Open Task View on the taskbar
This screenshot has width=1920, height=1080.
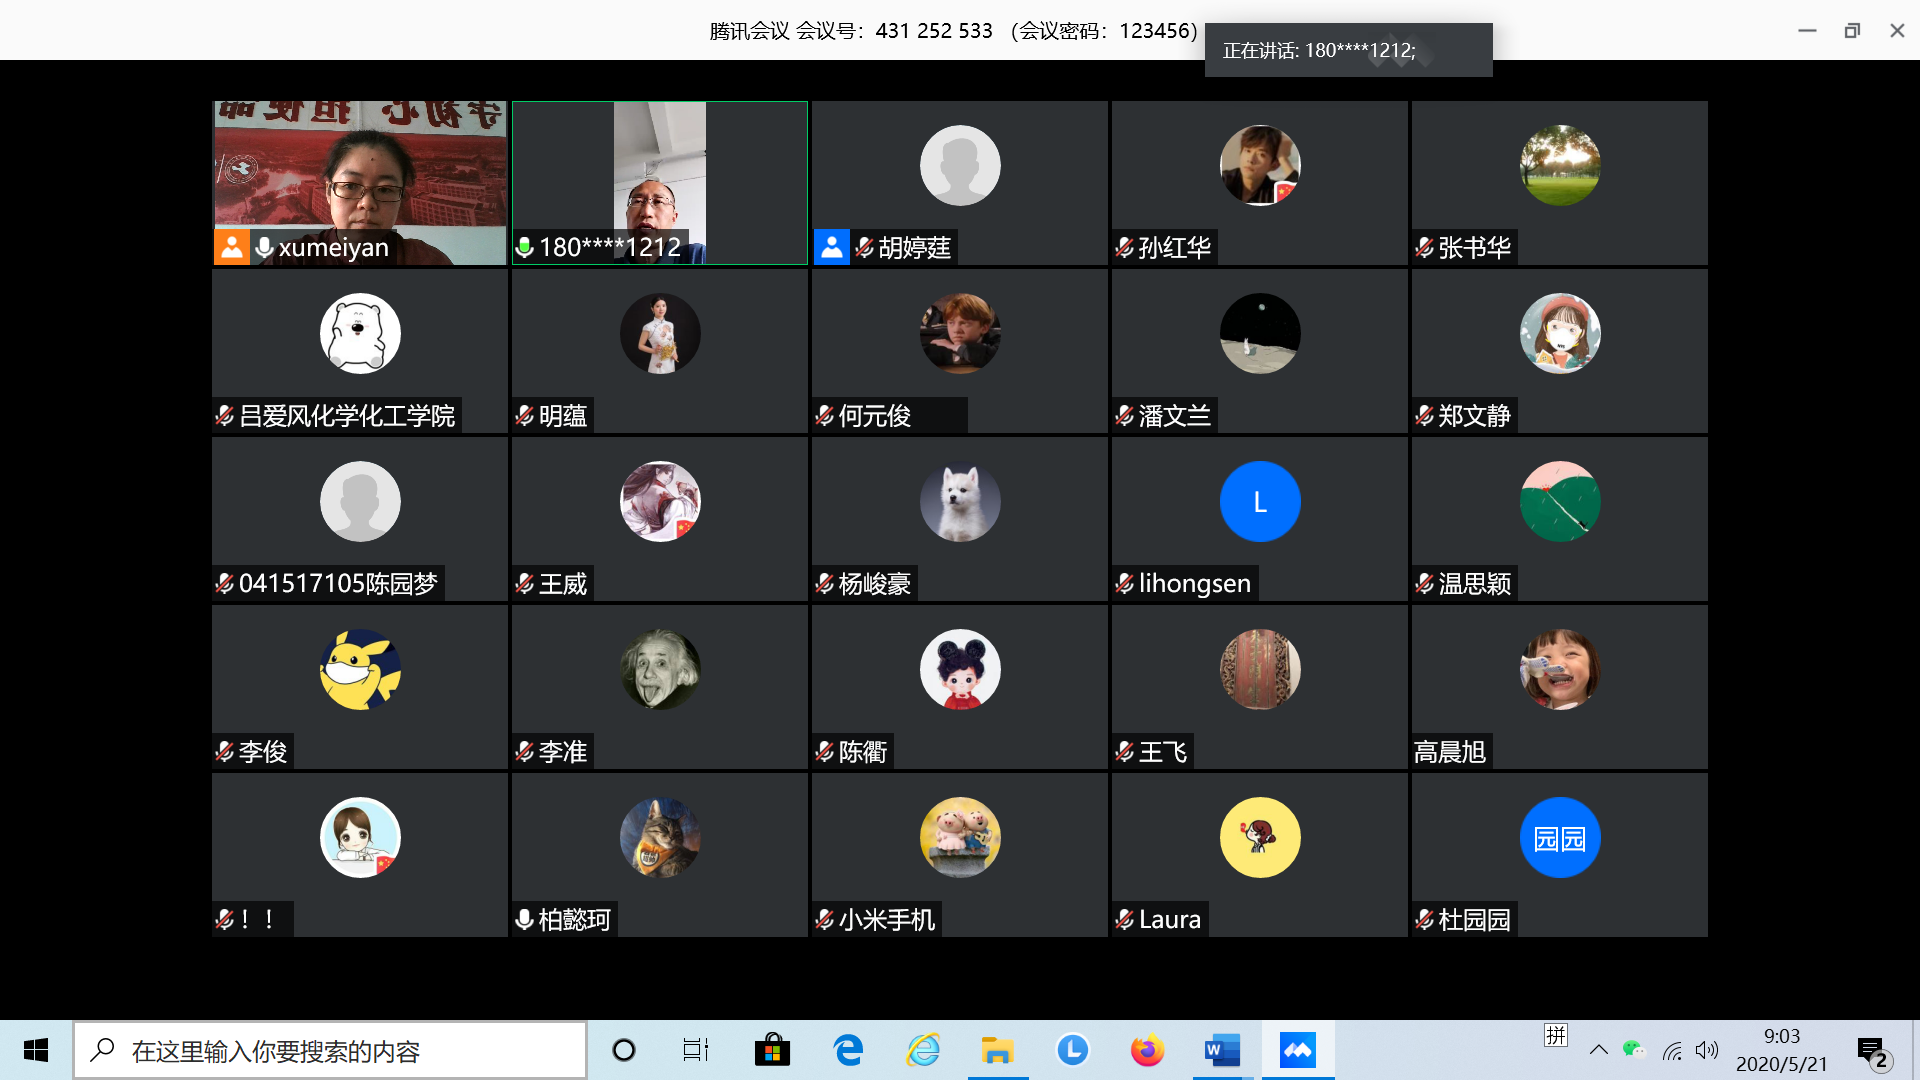(x=695, y=1050)
